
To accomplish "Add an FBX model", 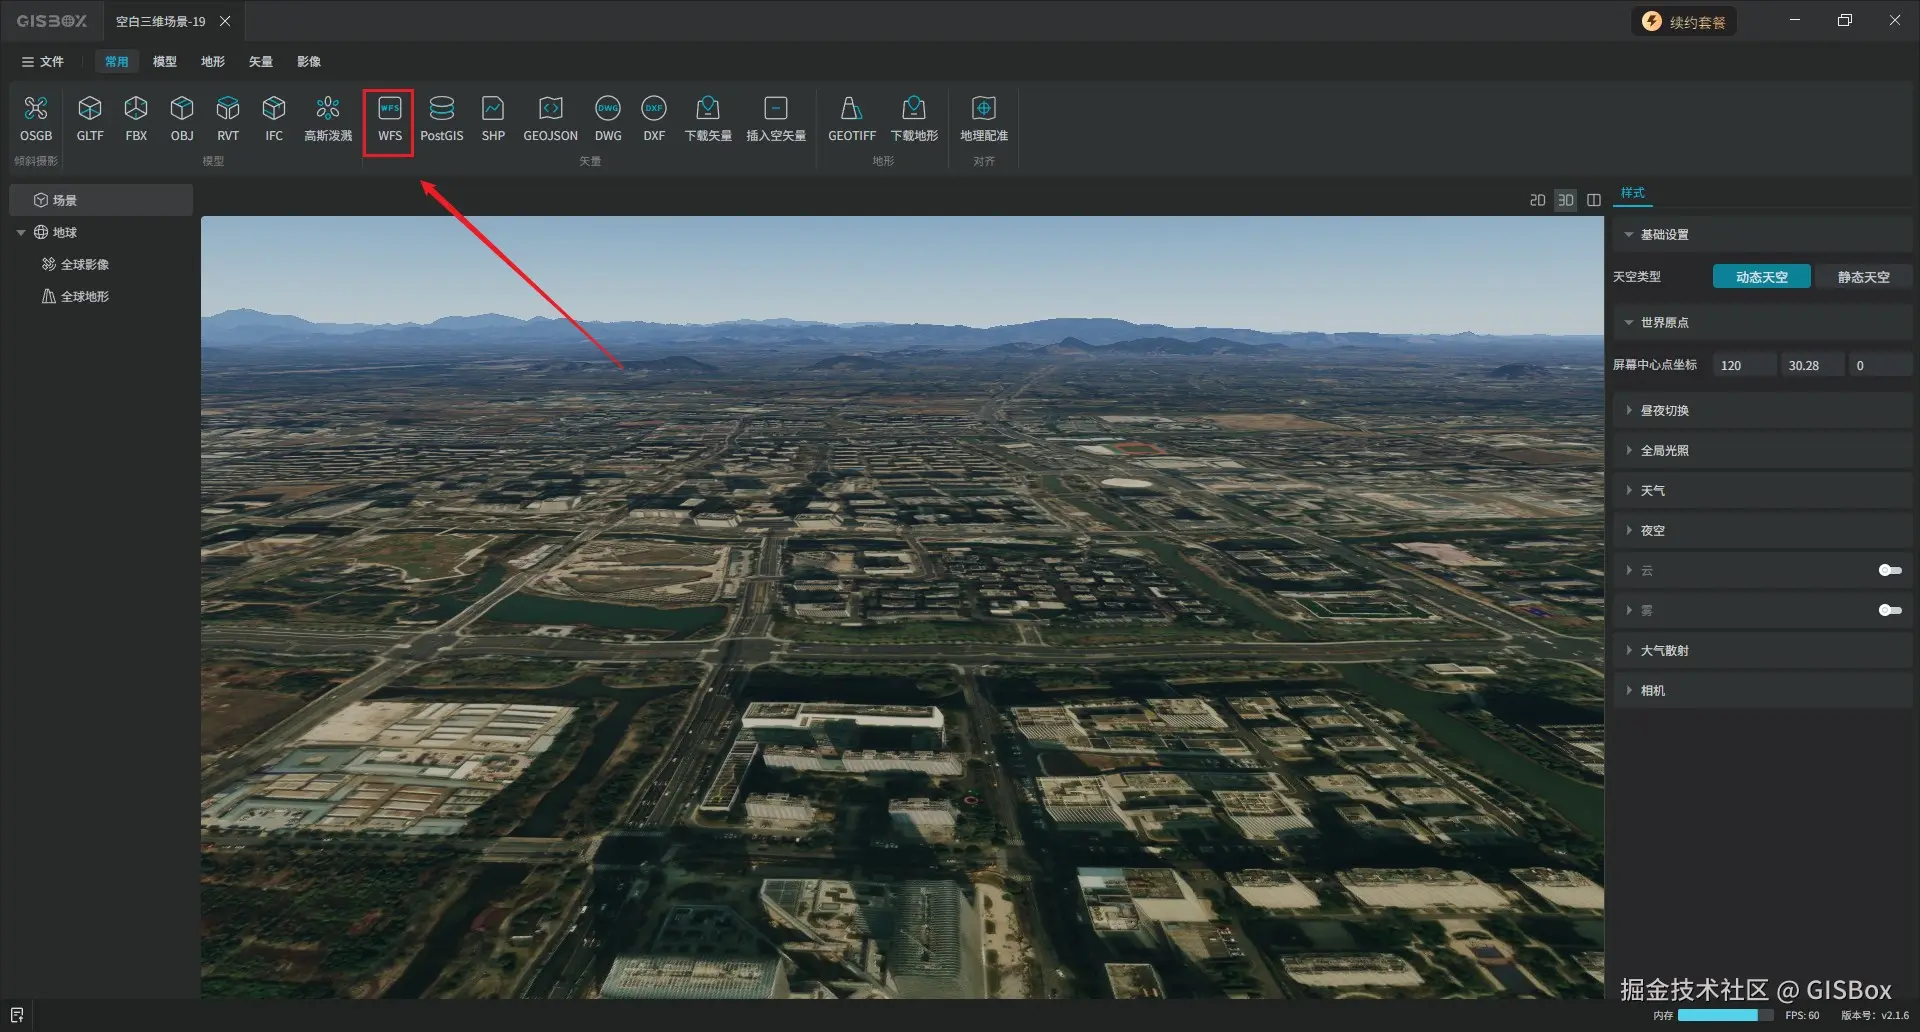I will click(x=136, y=119).
